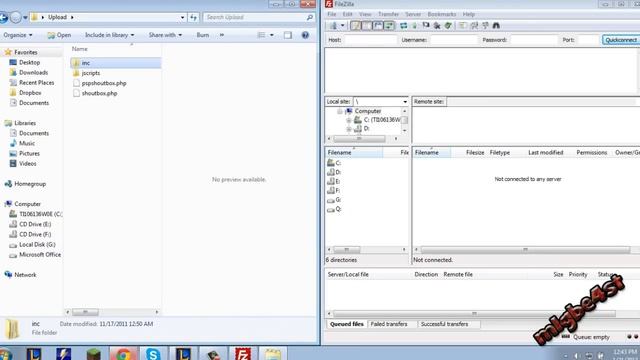Click the Search Upload box

pos(259,17)
